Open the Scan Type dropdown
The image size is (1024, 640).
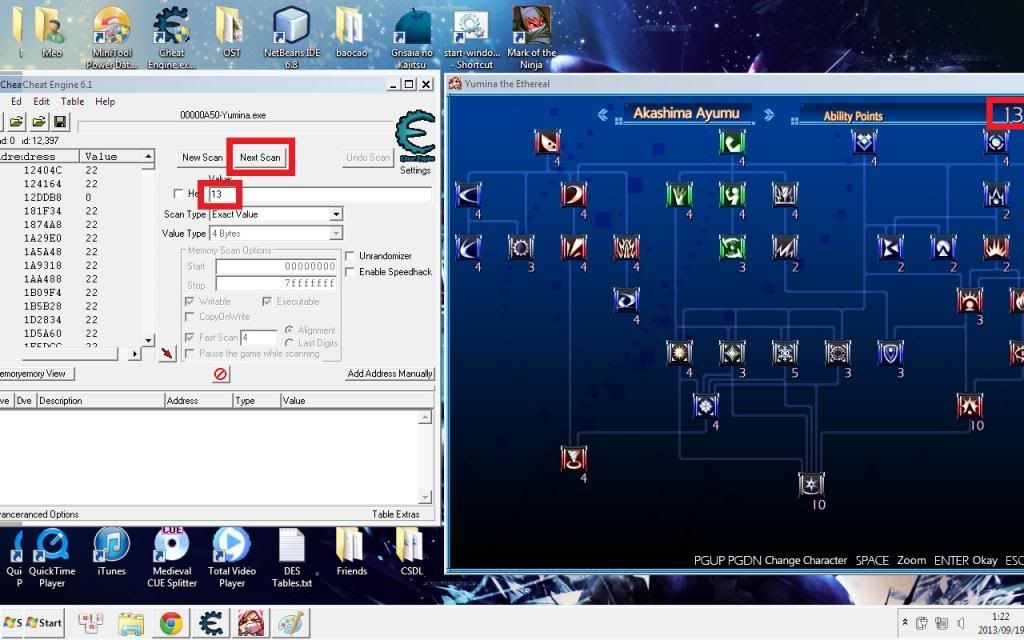click(x=336, y=214)
